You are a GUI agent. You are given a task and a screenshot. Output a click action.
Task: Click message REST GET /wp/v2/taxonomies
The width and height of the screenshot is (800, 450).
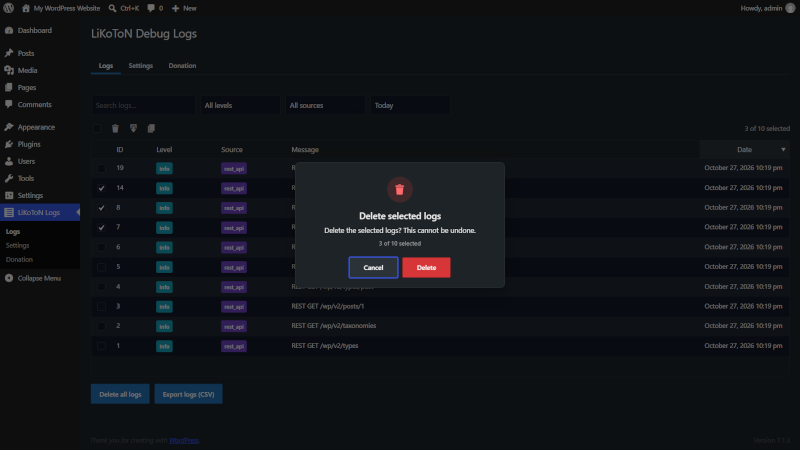(x=334, y=326)
